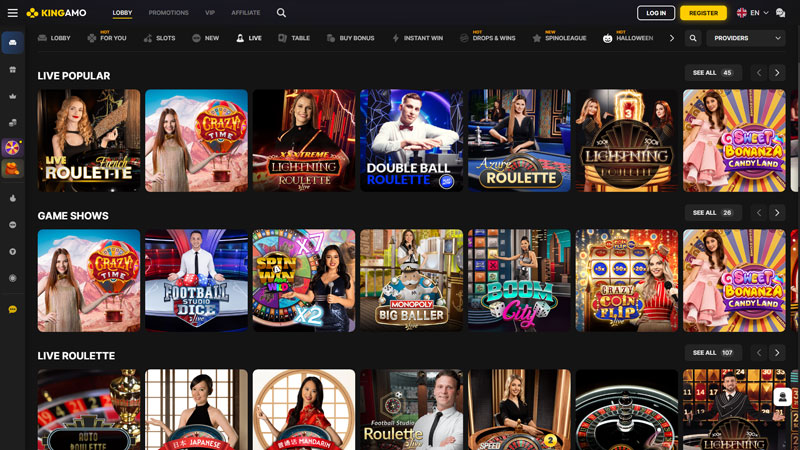The image size is (800, 450).
Task: Select the Live games category
Action: point(249,38)
